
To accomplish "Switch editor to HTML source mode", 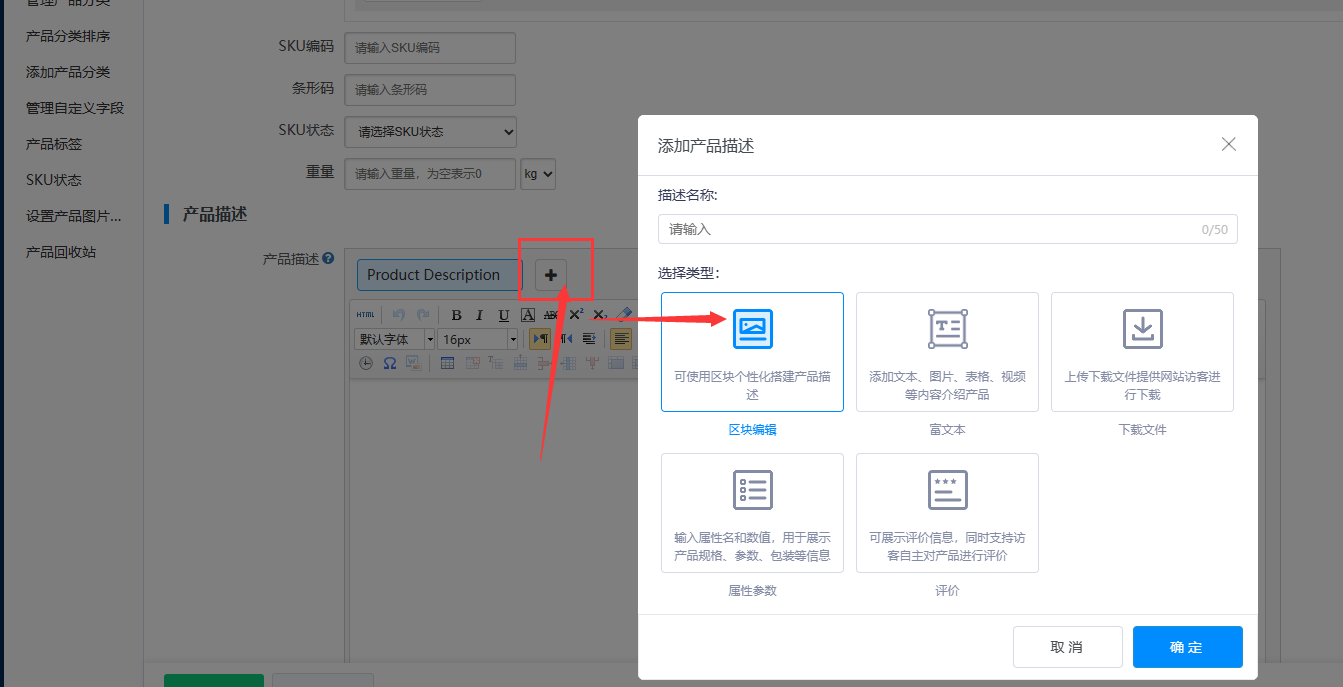I will [365, 314].
